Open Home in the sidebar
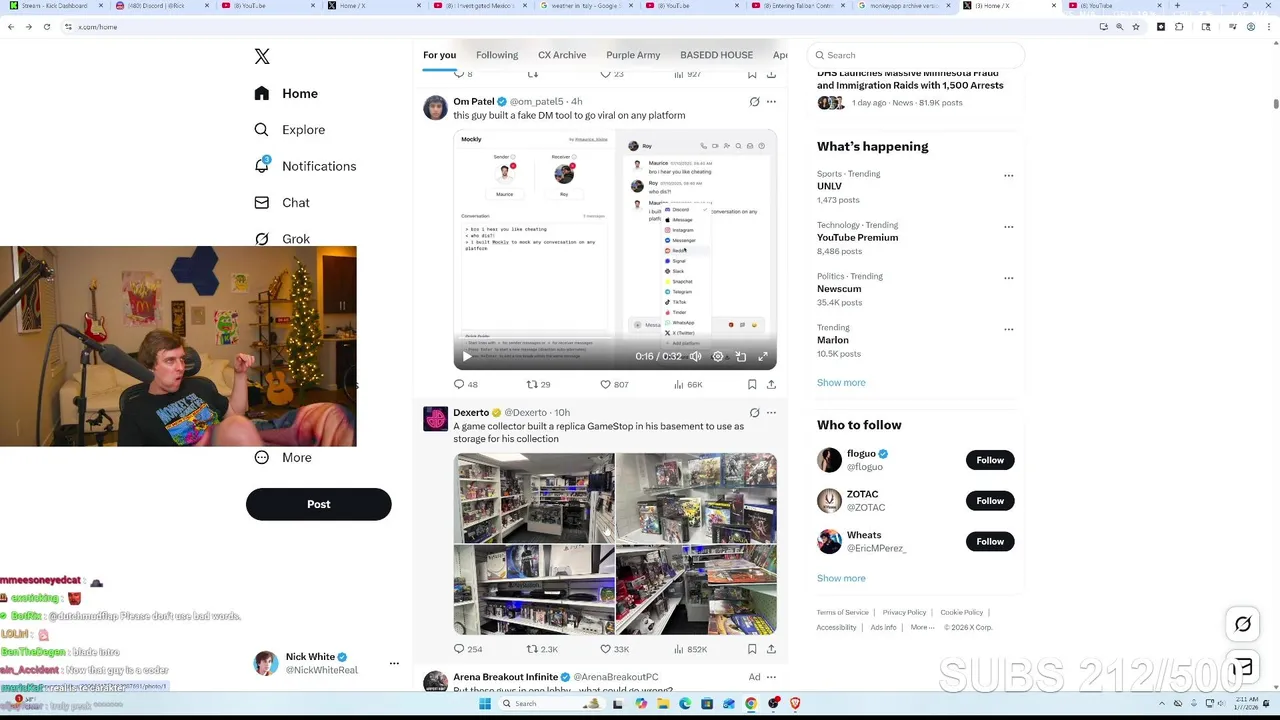 [x=286, y=93]
